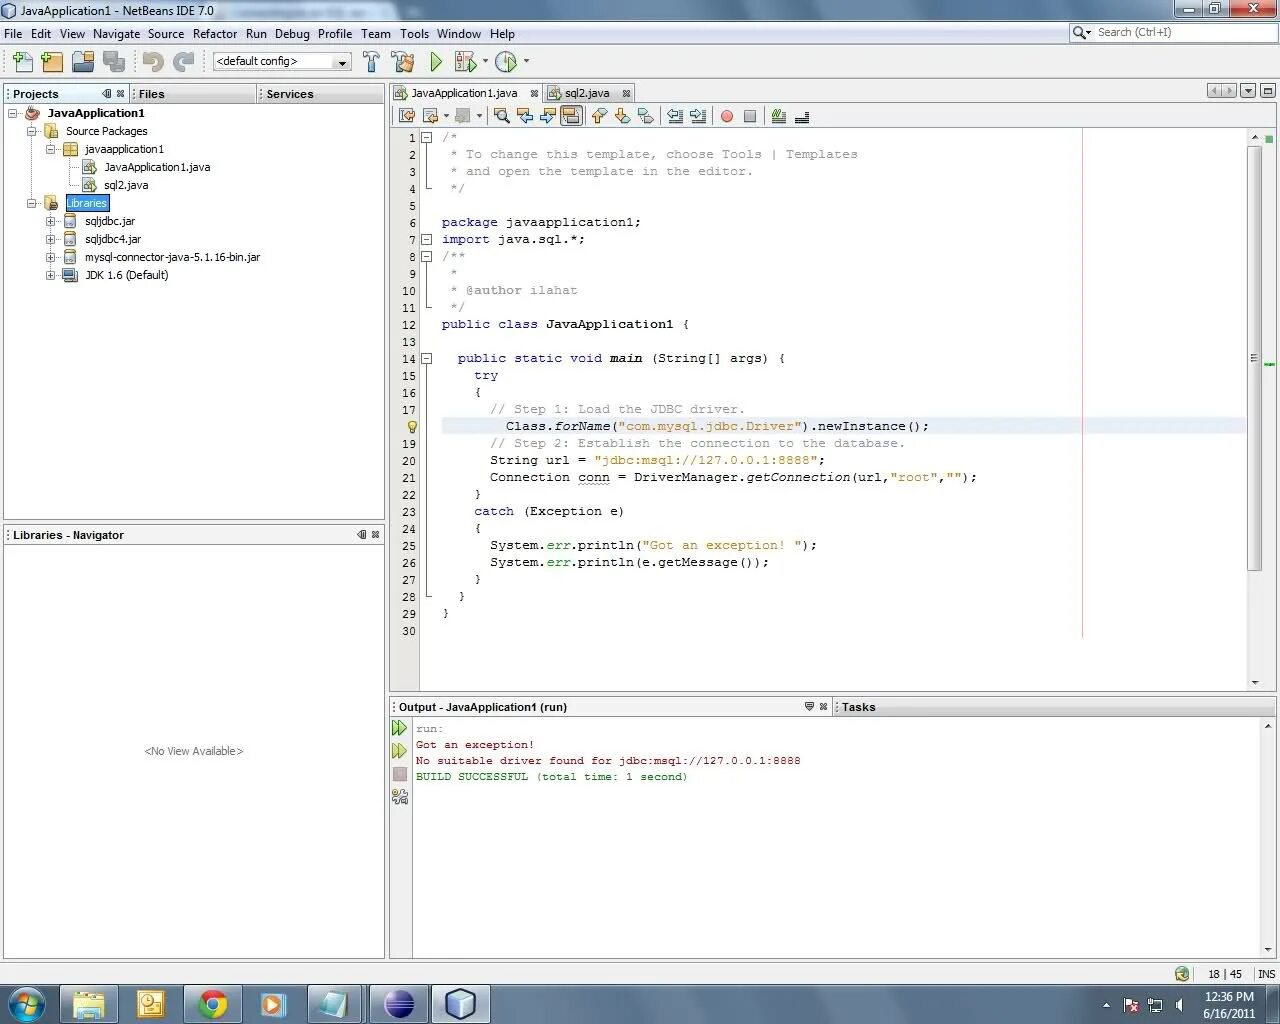Image resolution: width=1280 pixels, height=1024 pixels.
Task: Open the Chrome icon in taskbar
Action: point(212,1003)
